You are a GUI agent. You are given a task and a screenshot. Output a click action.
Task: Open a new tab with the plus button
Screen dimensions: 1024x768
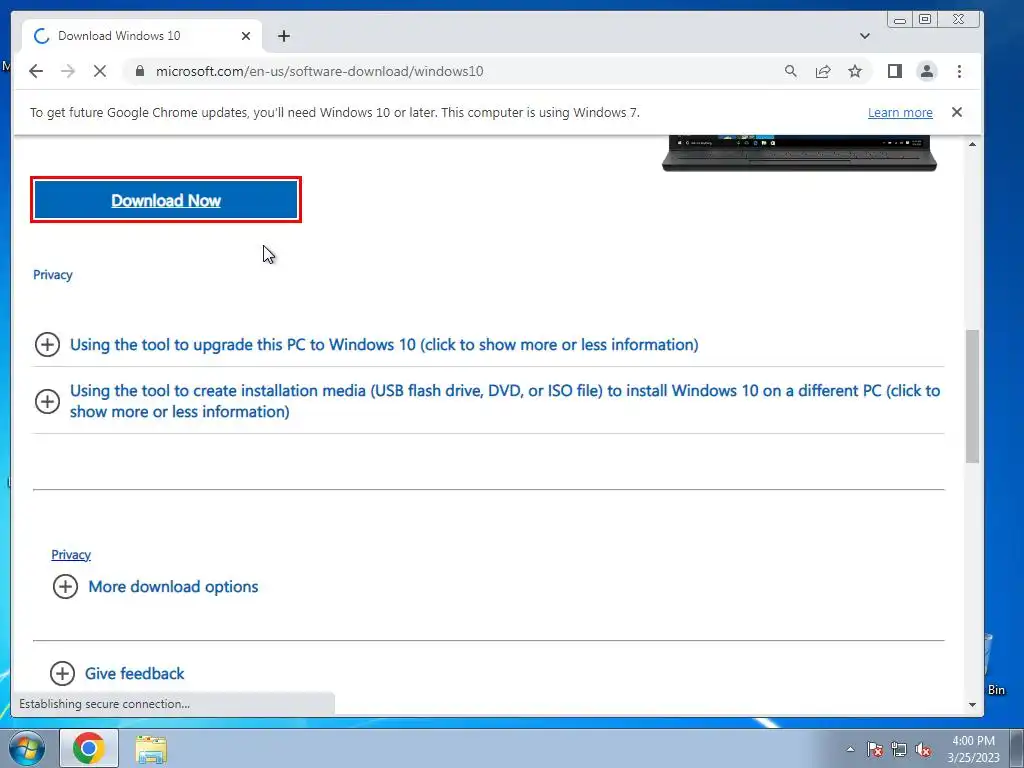pyautogui.click(x=283, y=36)
